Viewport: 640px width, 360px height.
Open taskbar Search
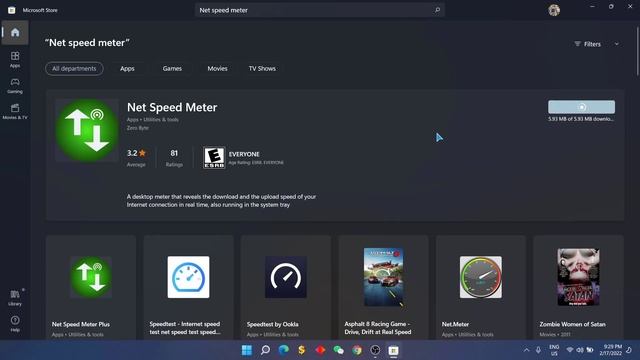tap(265, 350)
